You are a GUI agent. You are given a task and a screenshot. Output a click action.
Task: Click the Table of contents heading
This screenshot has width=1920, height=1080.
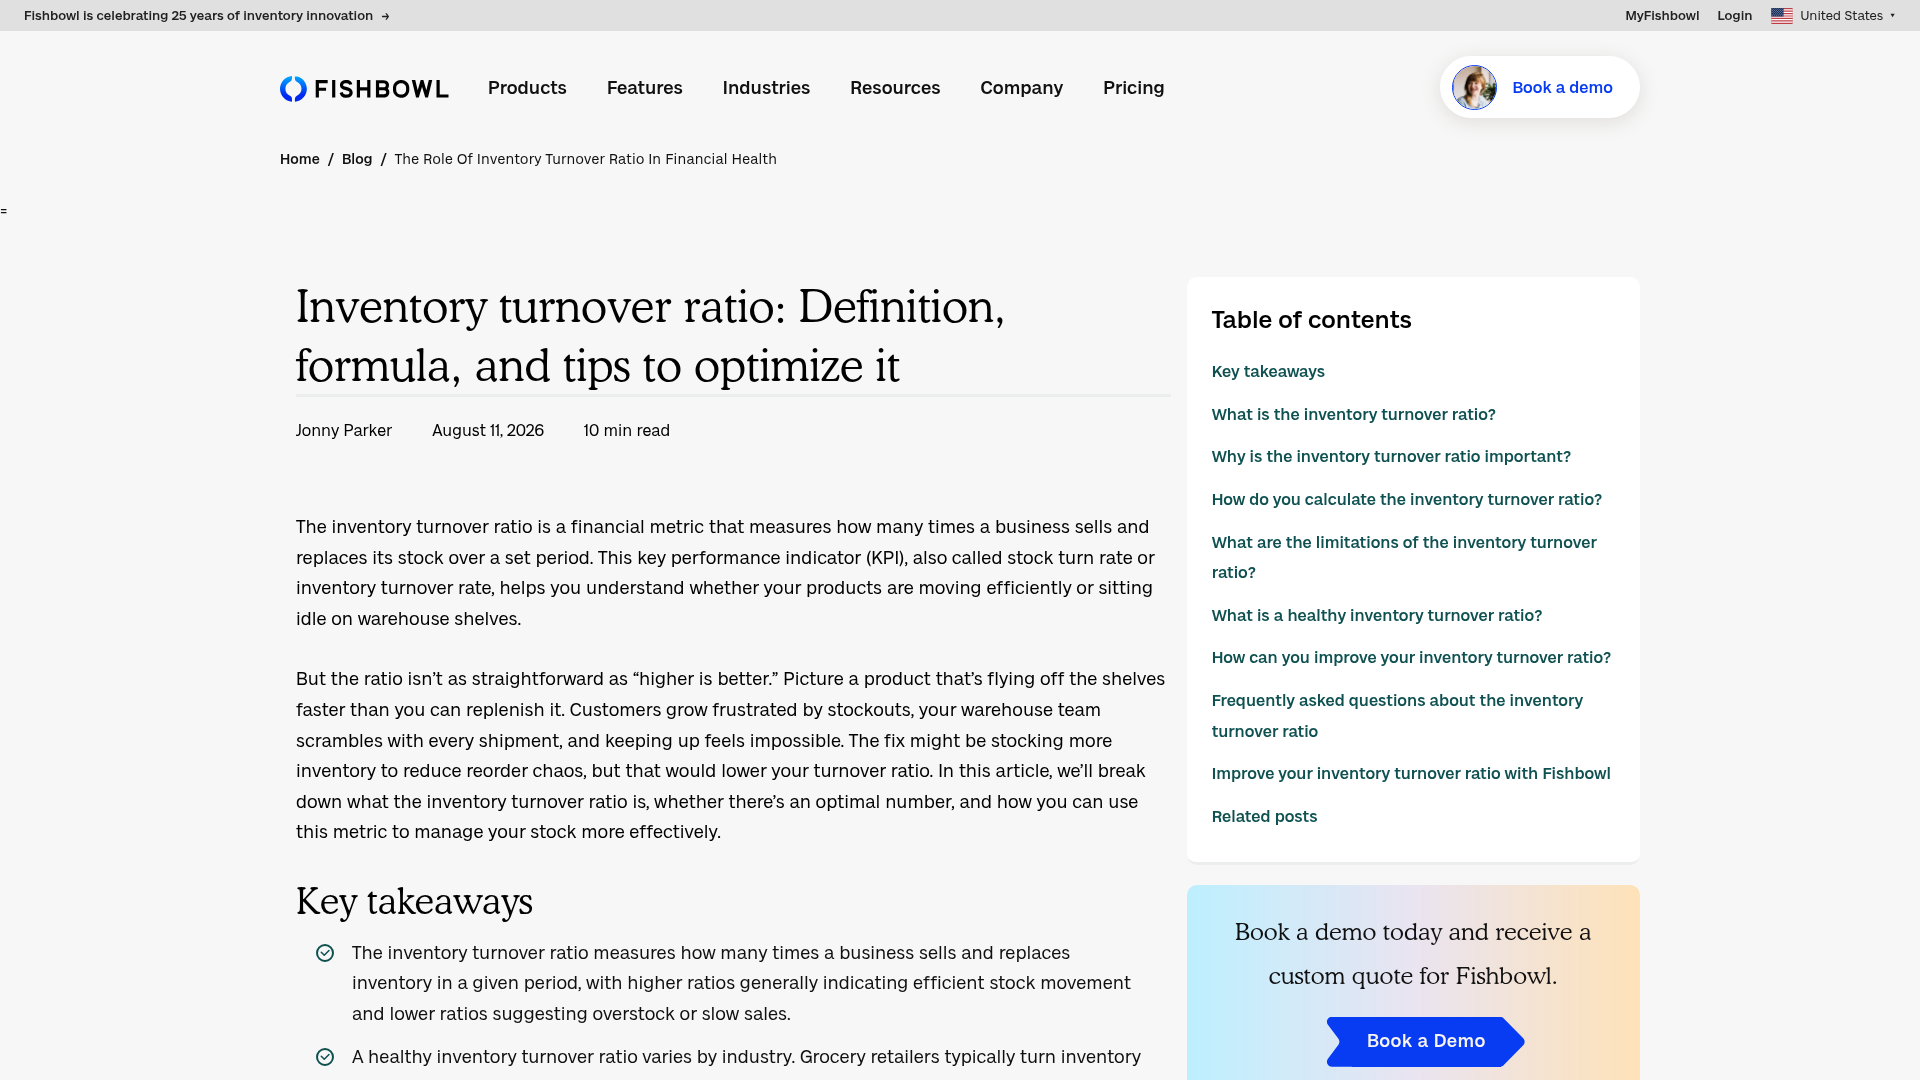point(1311,320)
